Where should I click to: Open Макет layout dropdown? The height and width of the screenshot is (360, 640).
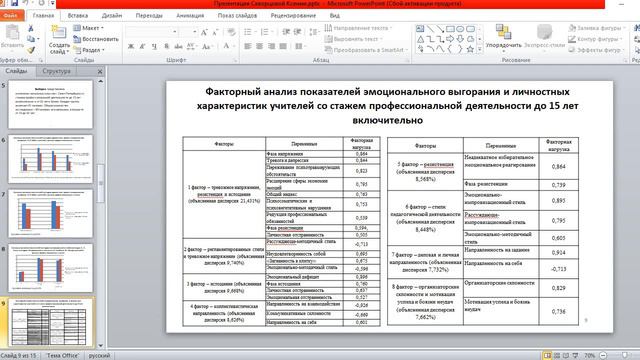click(x=89, y=28)
